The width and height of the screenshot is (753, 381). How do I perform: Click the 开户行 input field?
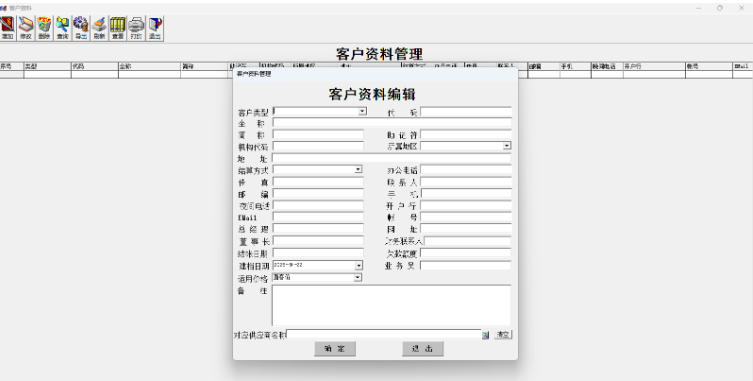click(x=466, y=206)
